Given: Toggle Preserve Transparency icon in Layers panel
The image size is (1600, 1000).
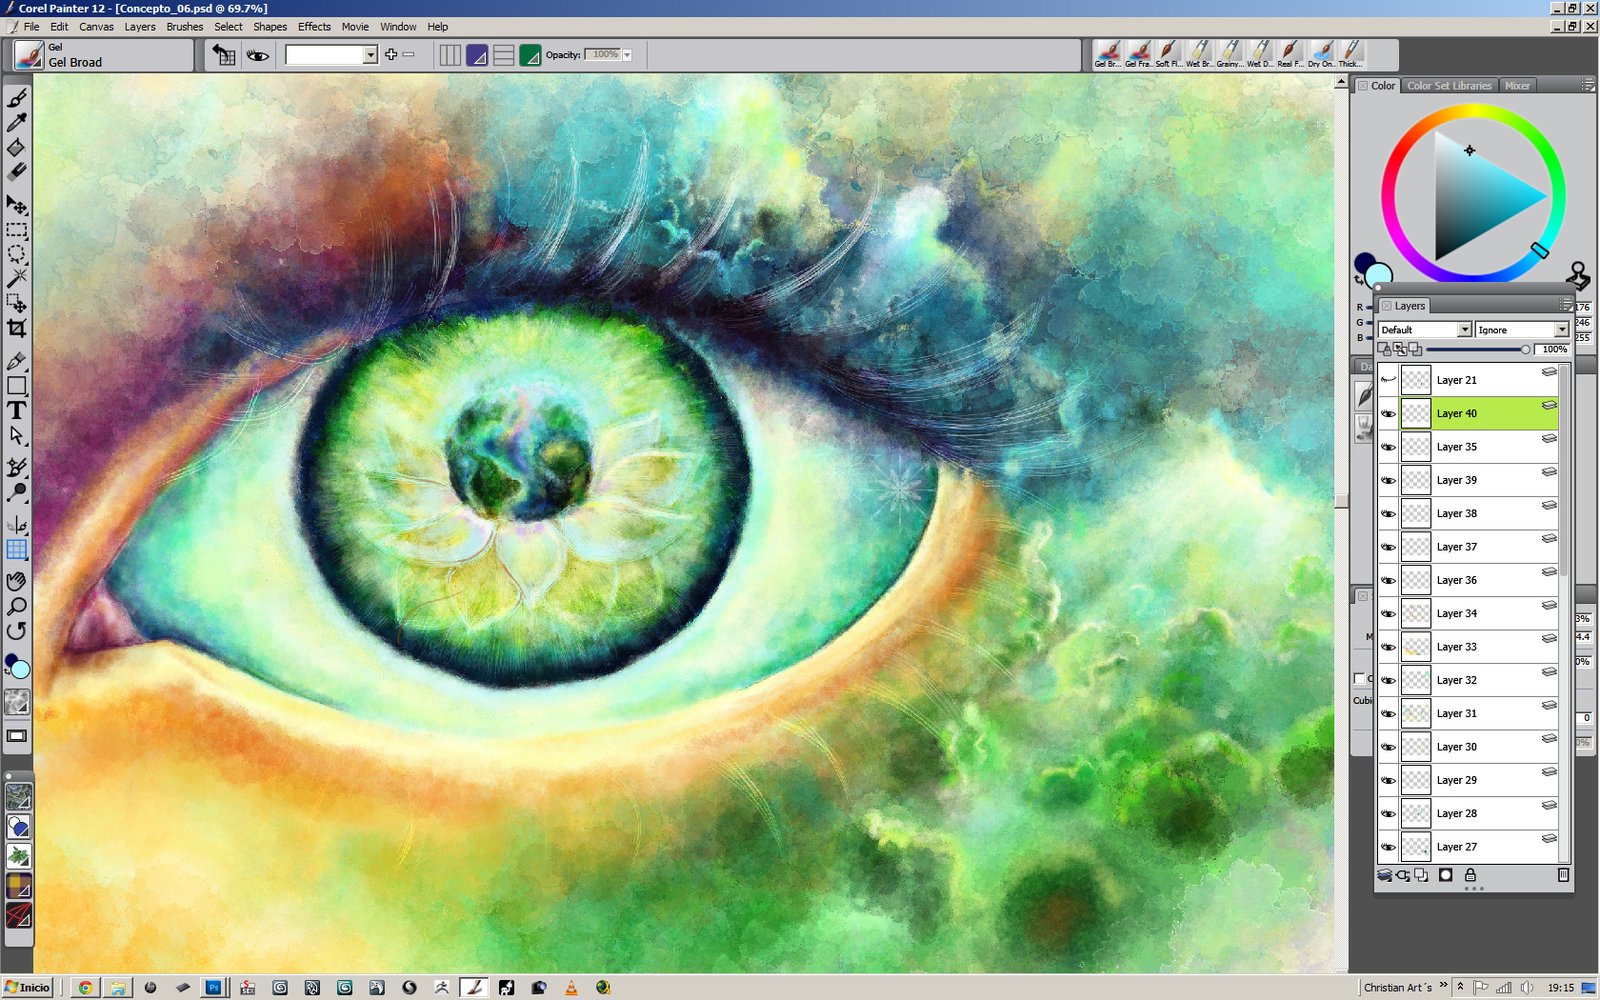Looking at the screenshot, I should point(1384,349).
